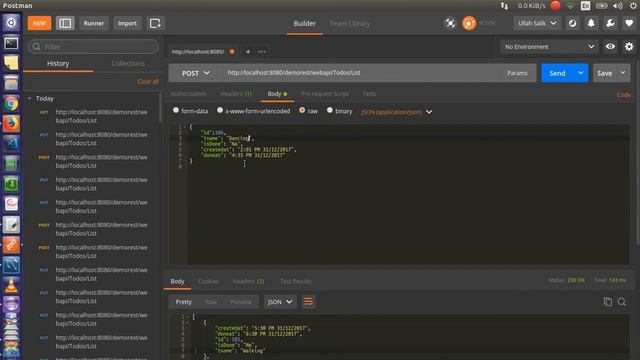Open the settings wrench icon

pyautogui.click(x=610, y=23)
